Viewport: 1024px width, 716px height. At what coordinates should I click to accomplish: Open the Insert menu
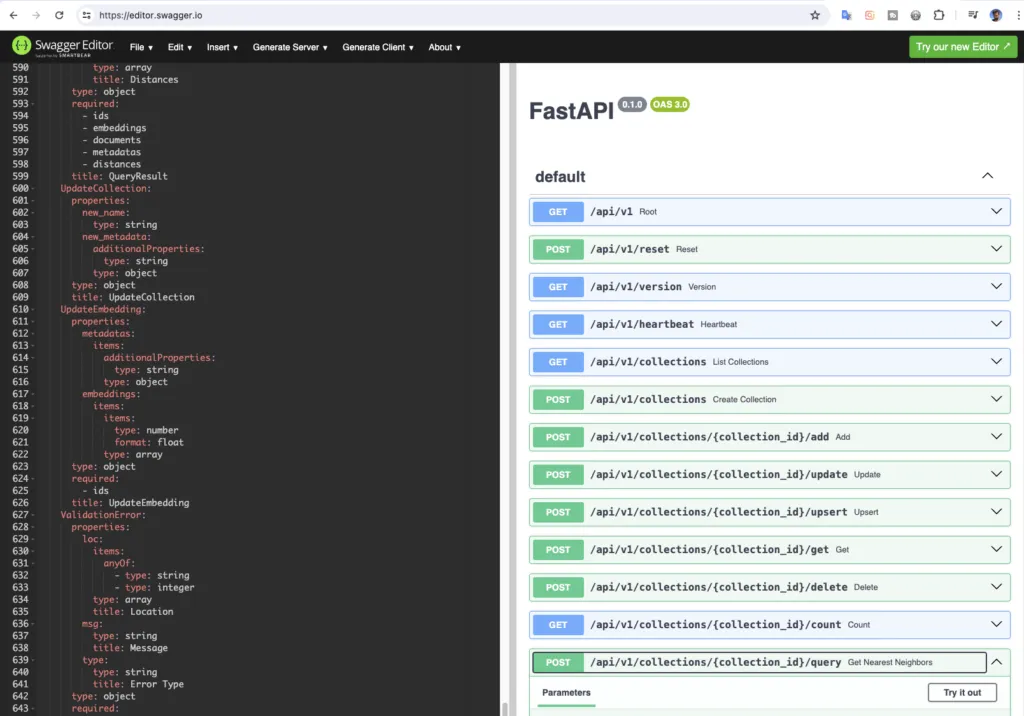tap(222, 47)
